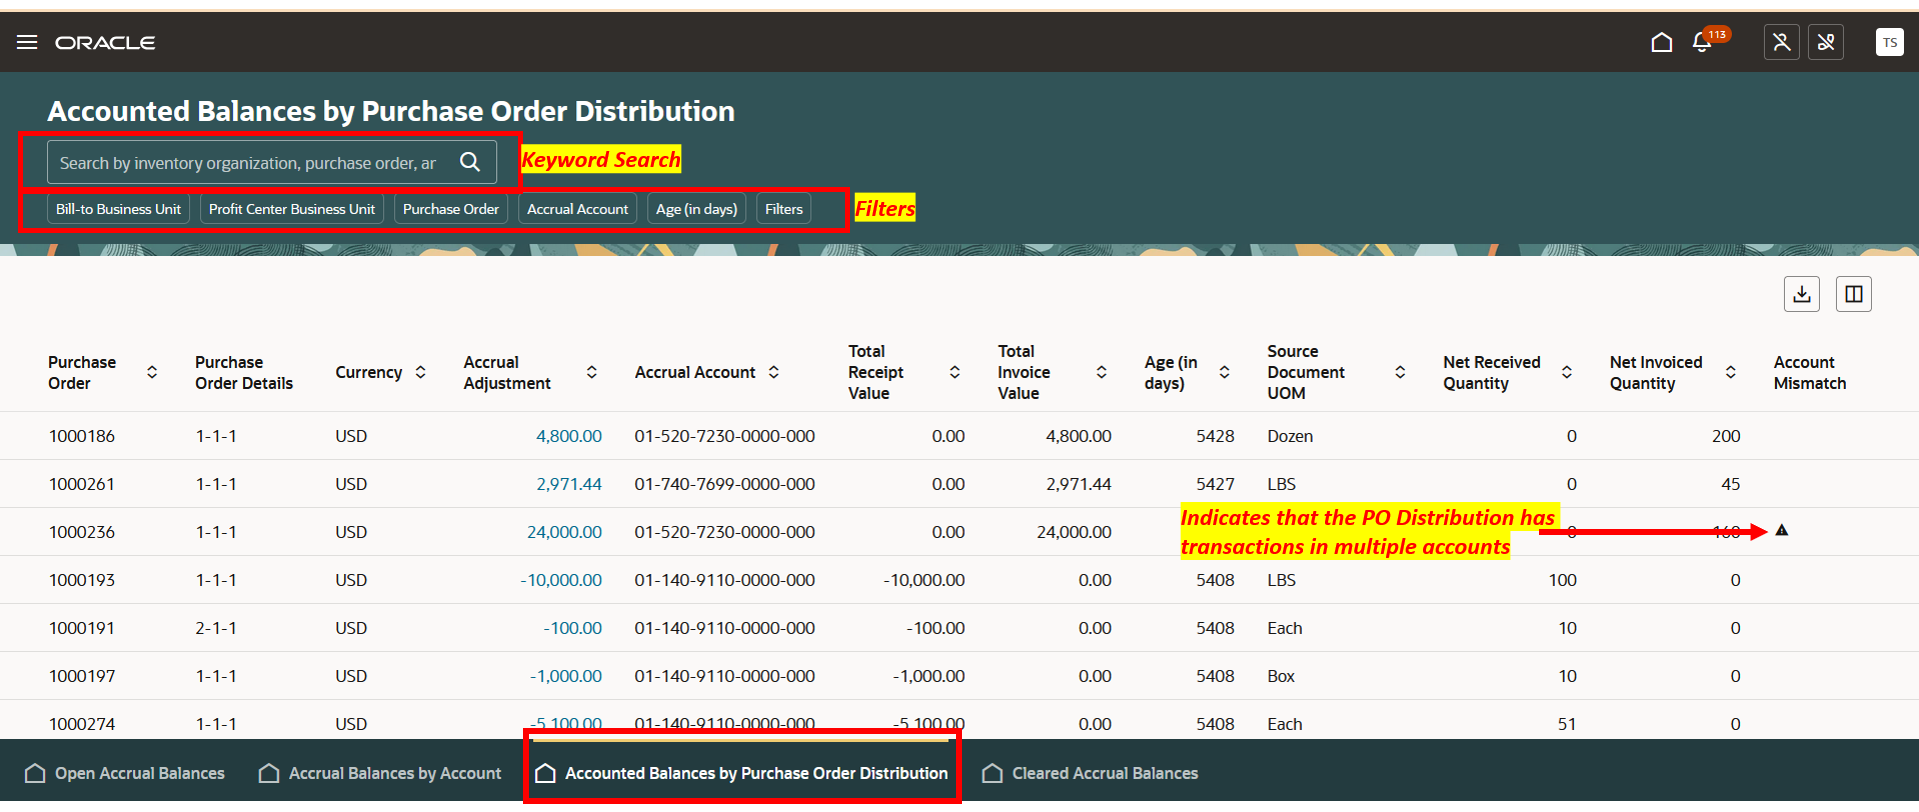Click the Dozen UOM cell
Screen dimensions: 1919x812
[1290, 436]
